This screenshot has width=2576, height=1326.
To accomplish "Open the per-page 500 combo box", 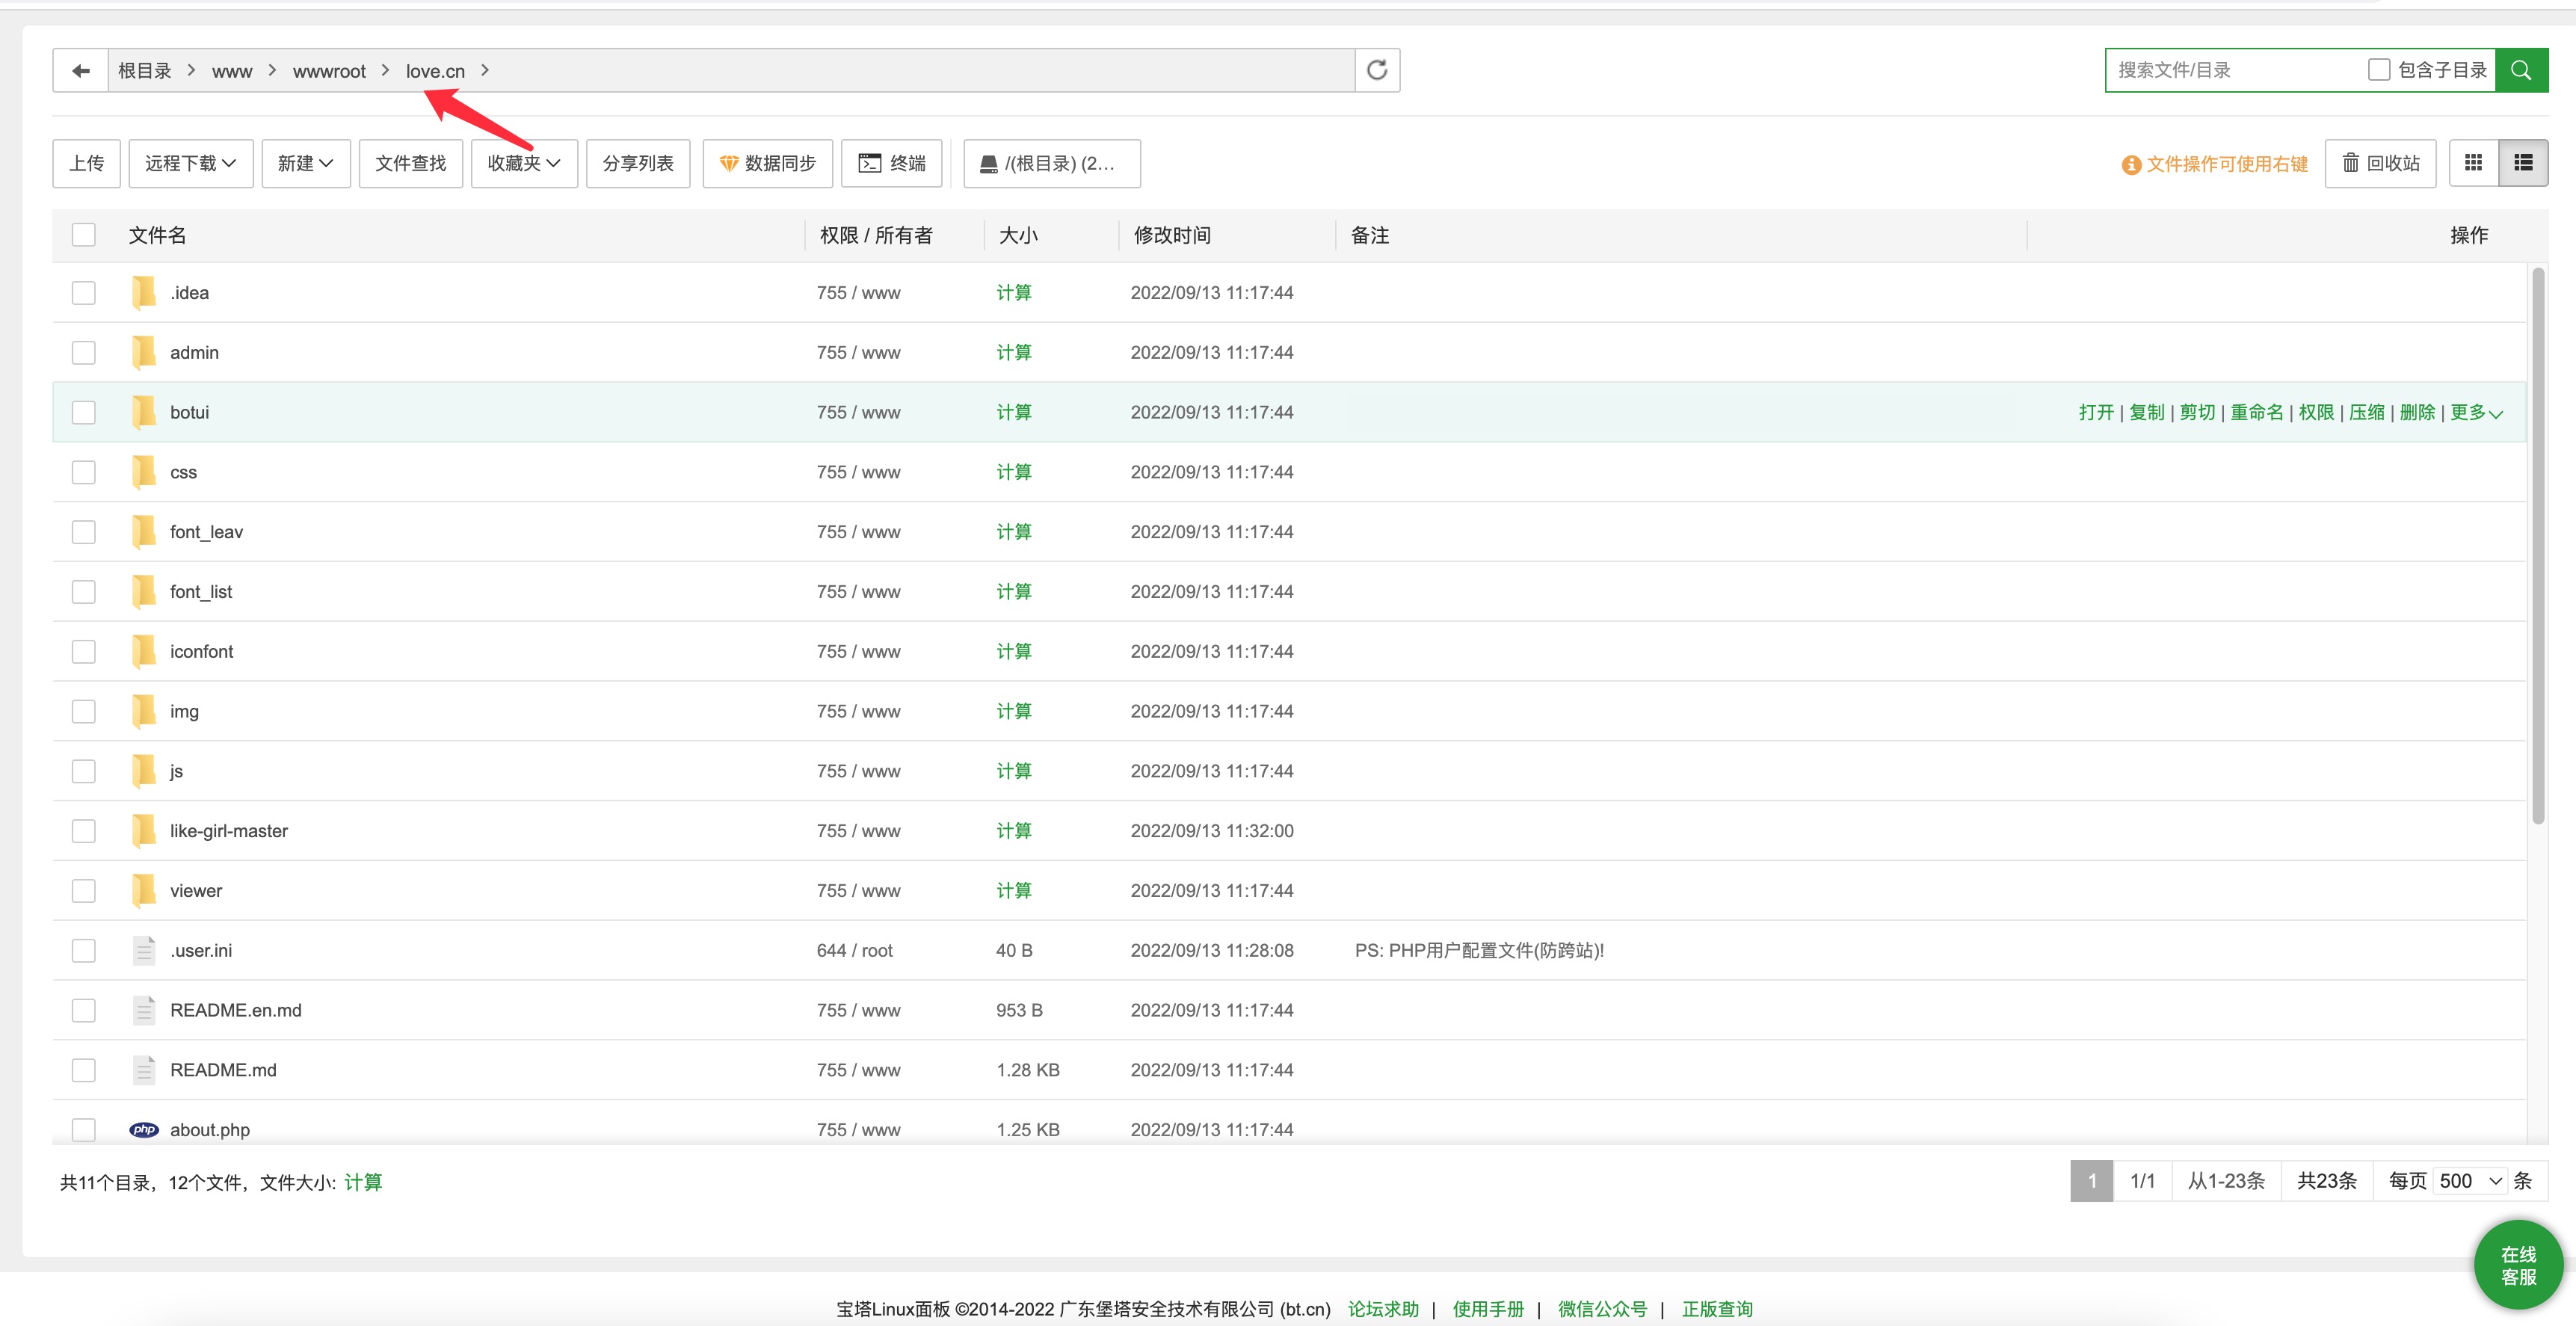I will [x=2470, y=1181].
